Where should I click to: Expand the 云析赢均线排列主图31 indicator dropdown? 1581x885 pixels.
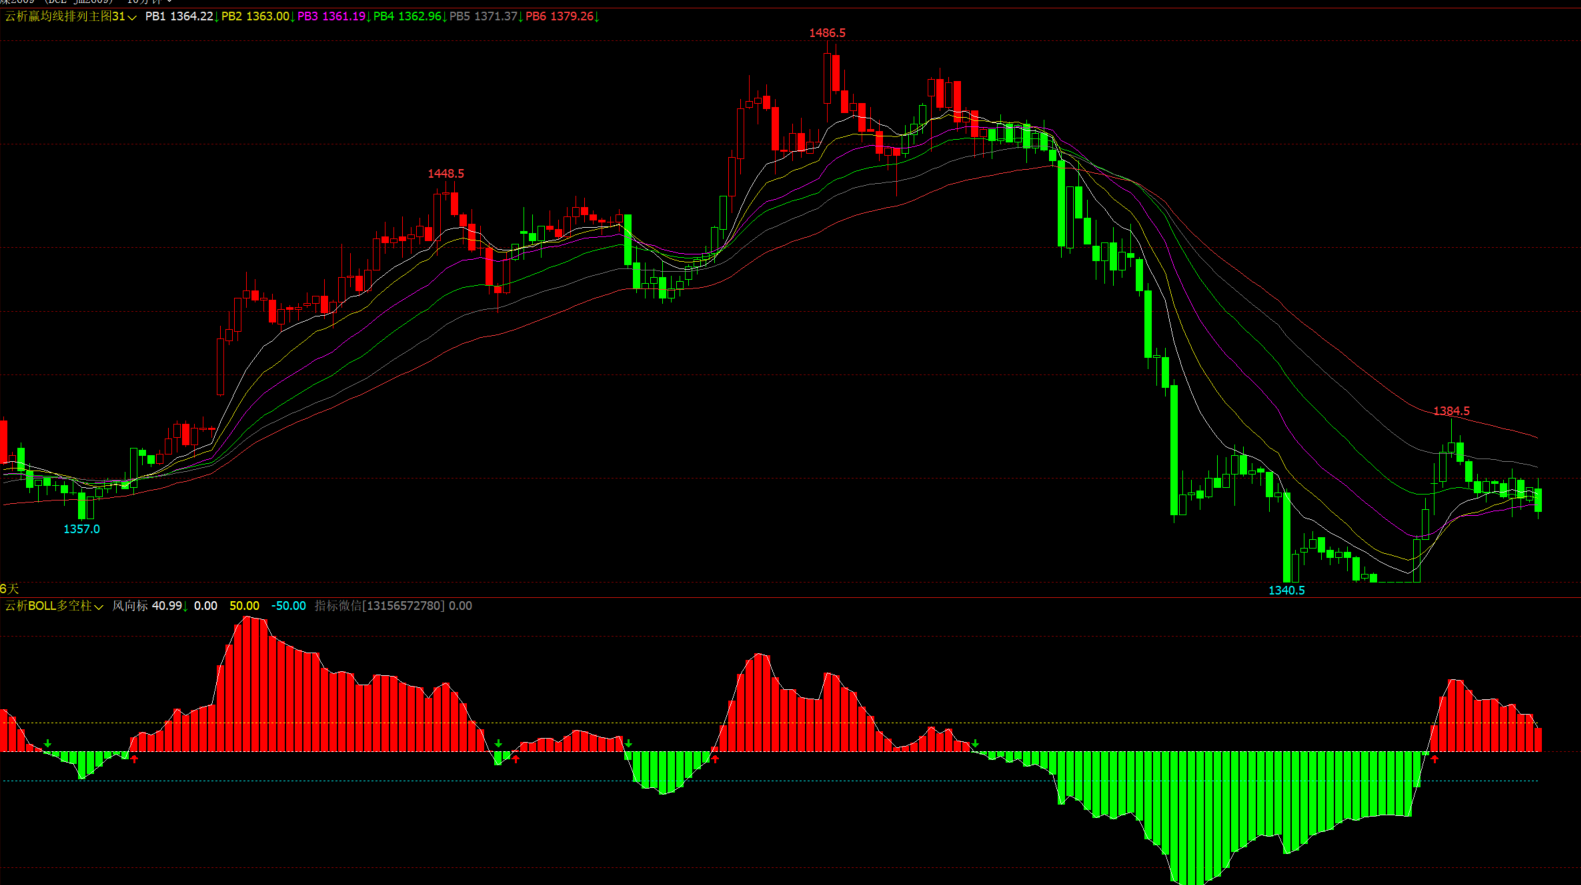pos(70,17)
